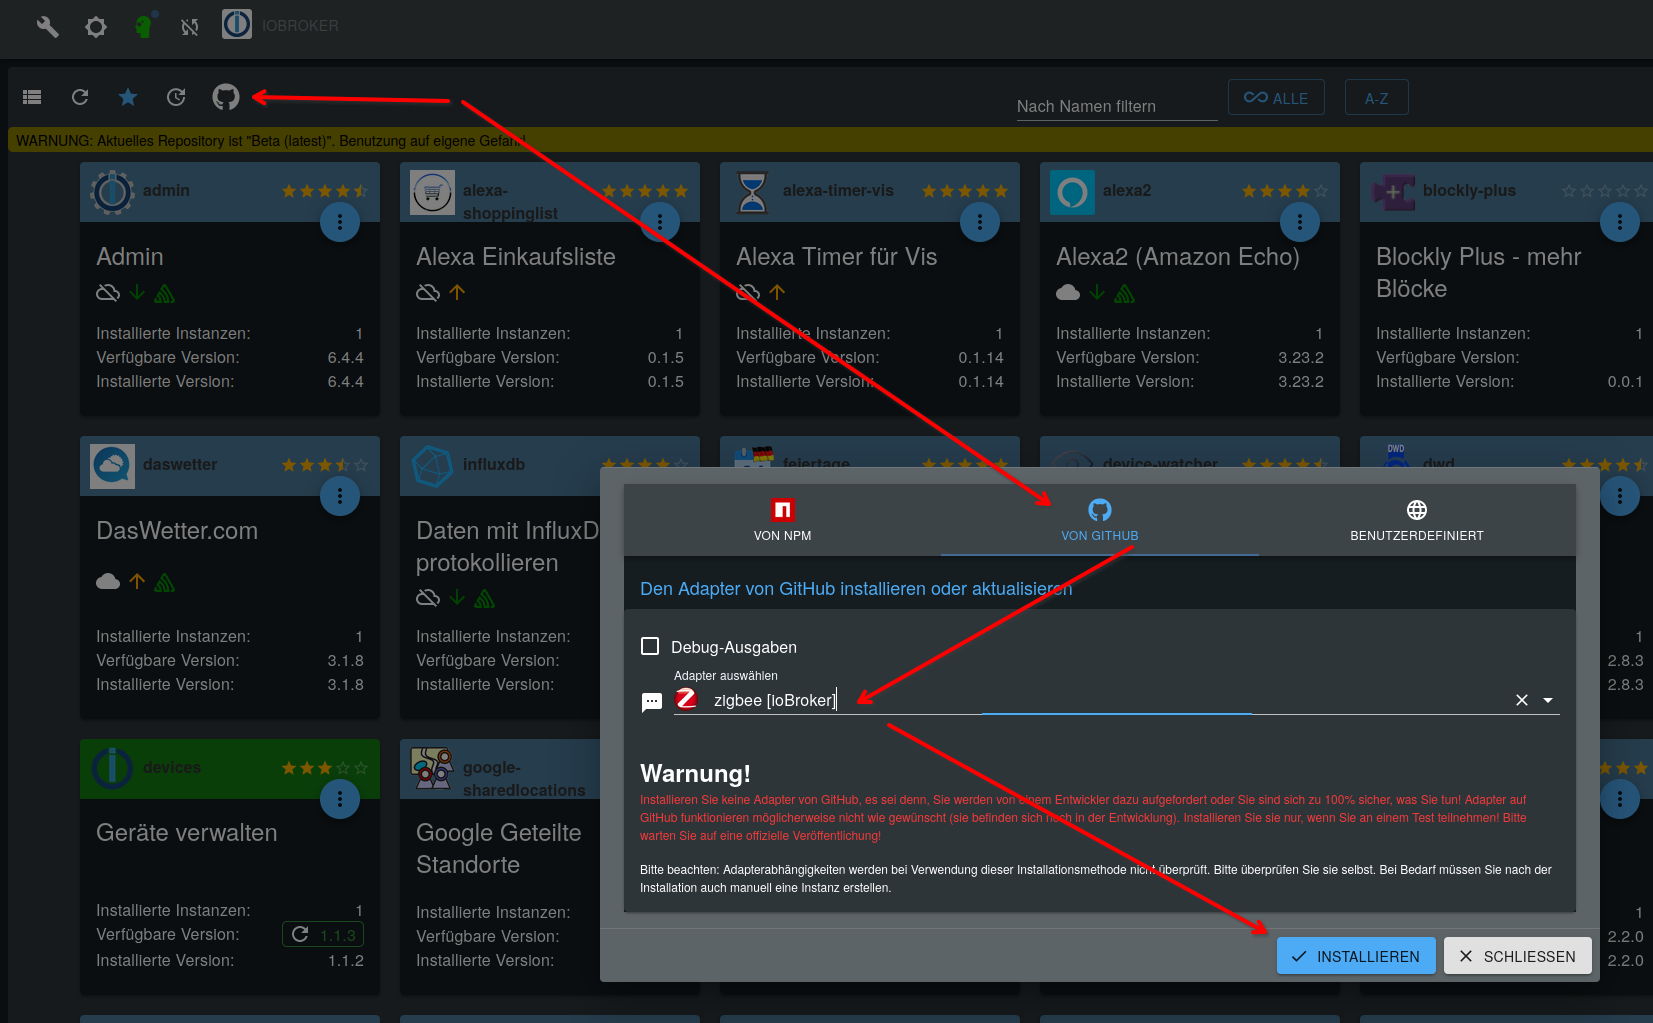Click the alexa-shoppinglist cart logo
1653x1023 pixels.
point(433,192)
